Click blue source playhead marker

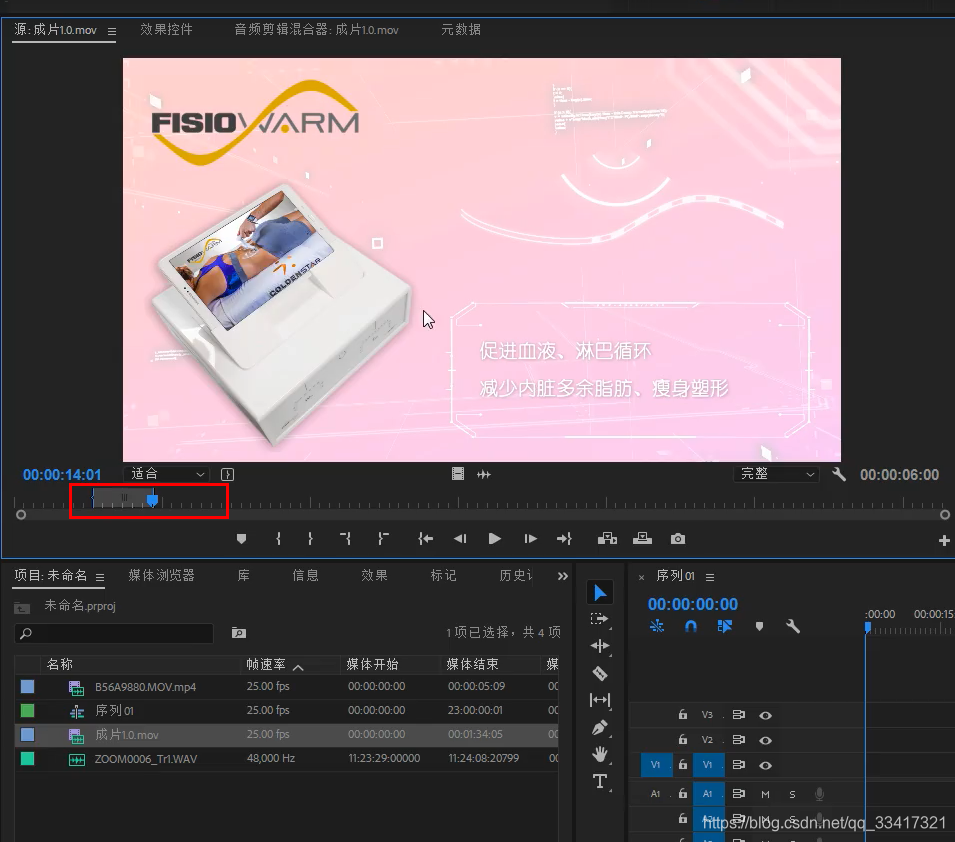152,500
